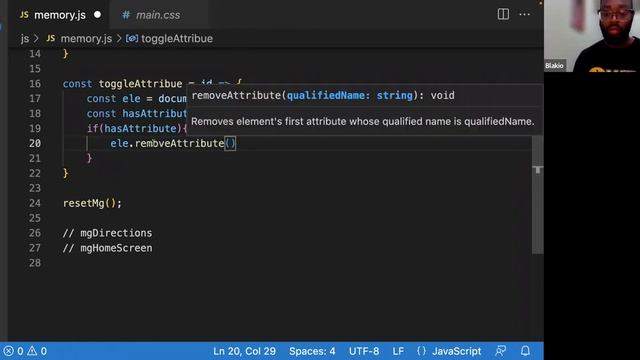Image resolution: width=640 pixels, height=360 pixels.
Task: Open the memory.js breadcrumb
Action: 86,38
